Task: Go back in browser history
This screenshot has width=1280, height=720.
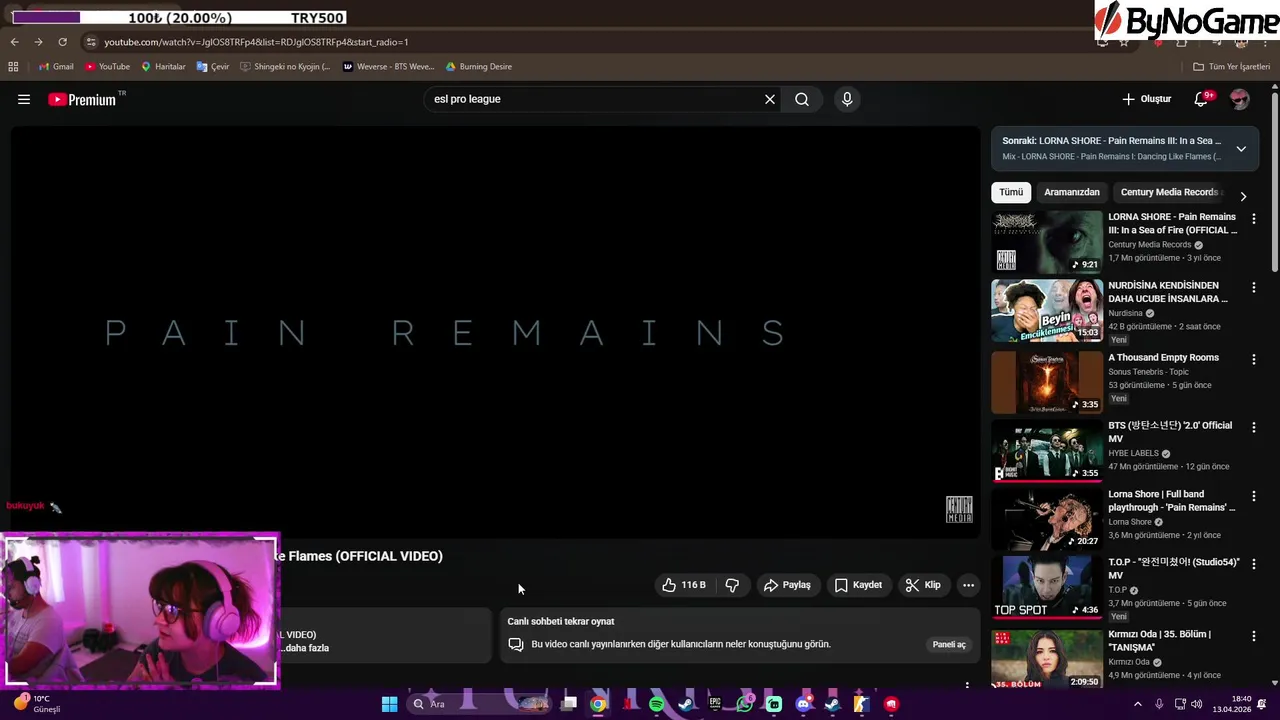Action: click(14, 42)
